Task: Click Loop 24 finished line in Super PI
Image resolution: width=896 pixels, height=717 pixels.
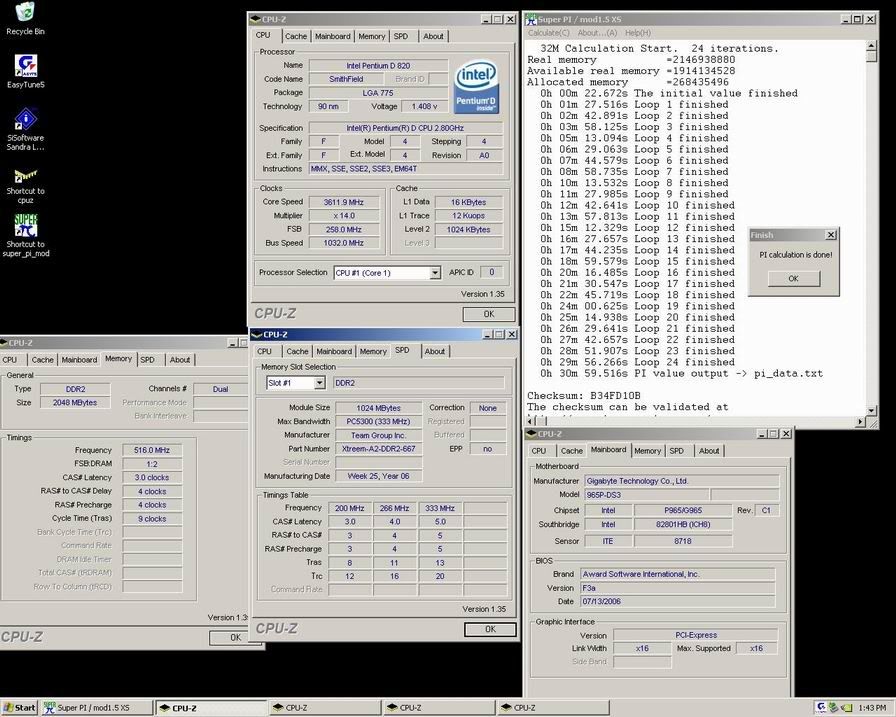Action: tap(638, 362)
